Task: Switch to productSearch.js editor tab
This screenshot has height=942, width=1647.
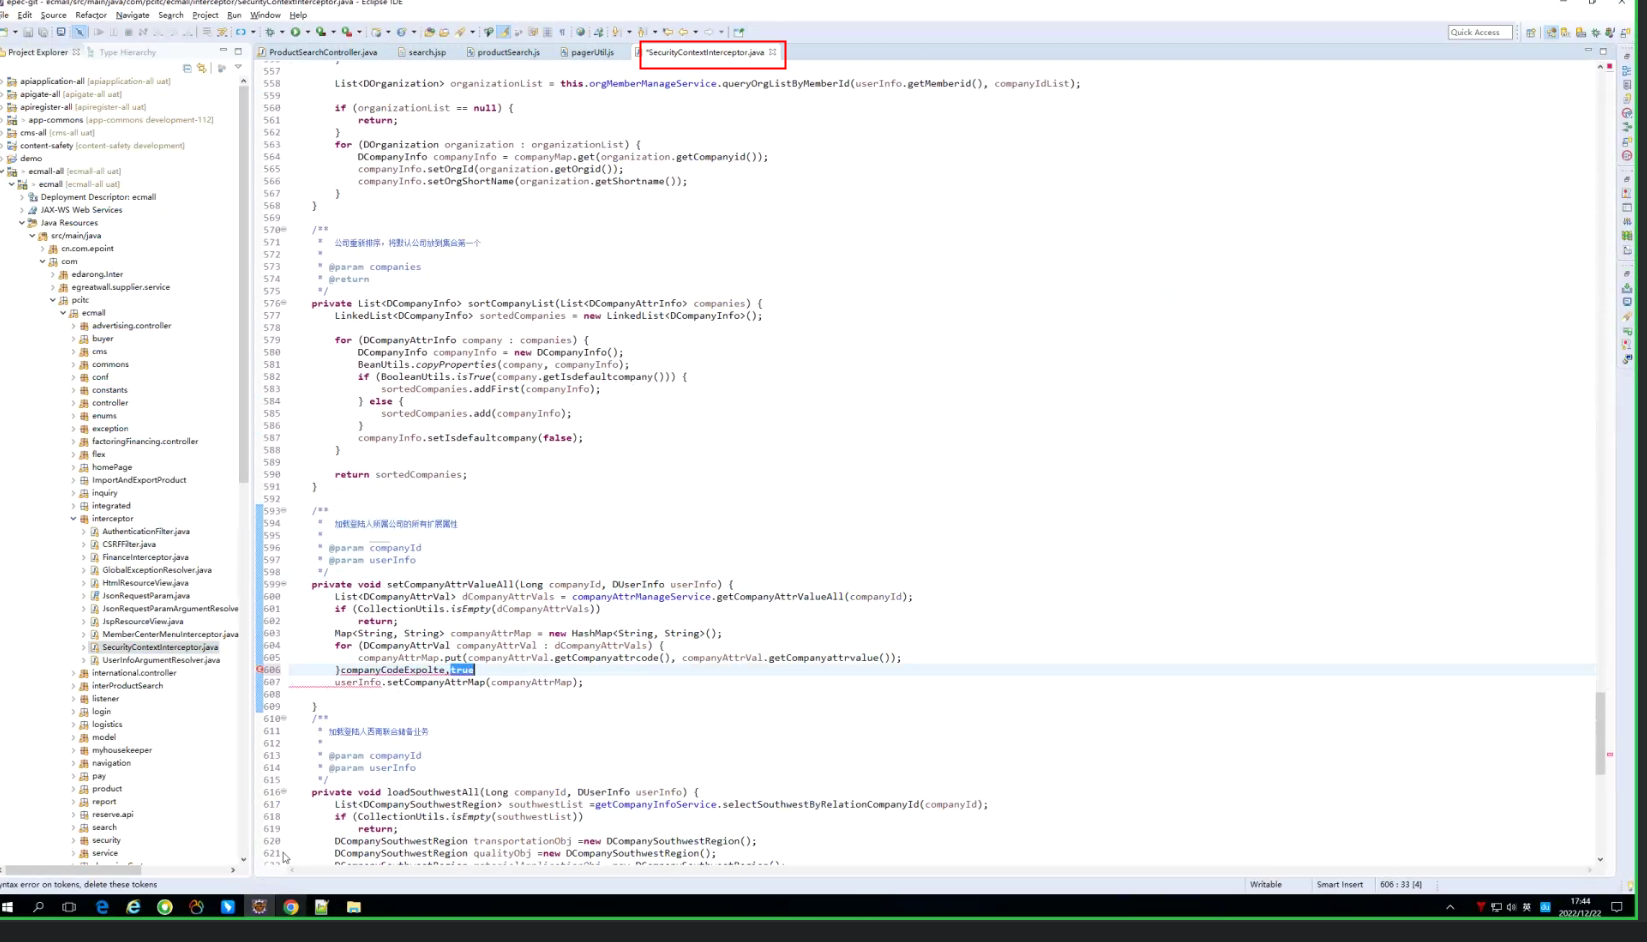Action: coord(503,52)
